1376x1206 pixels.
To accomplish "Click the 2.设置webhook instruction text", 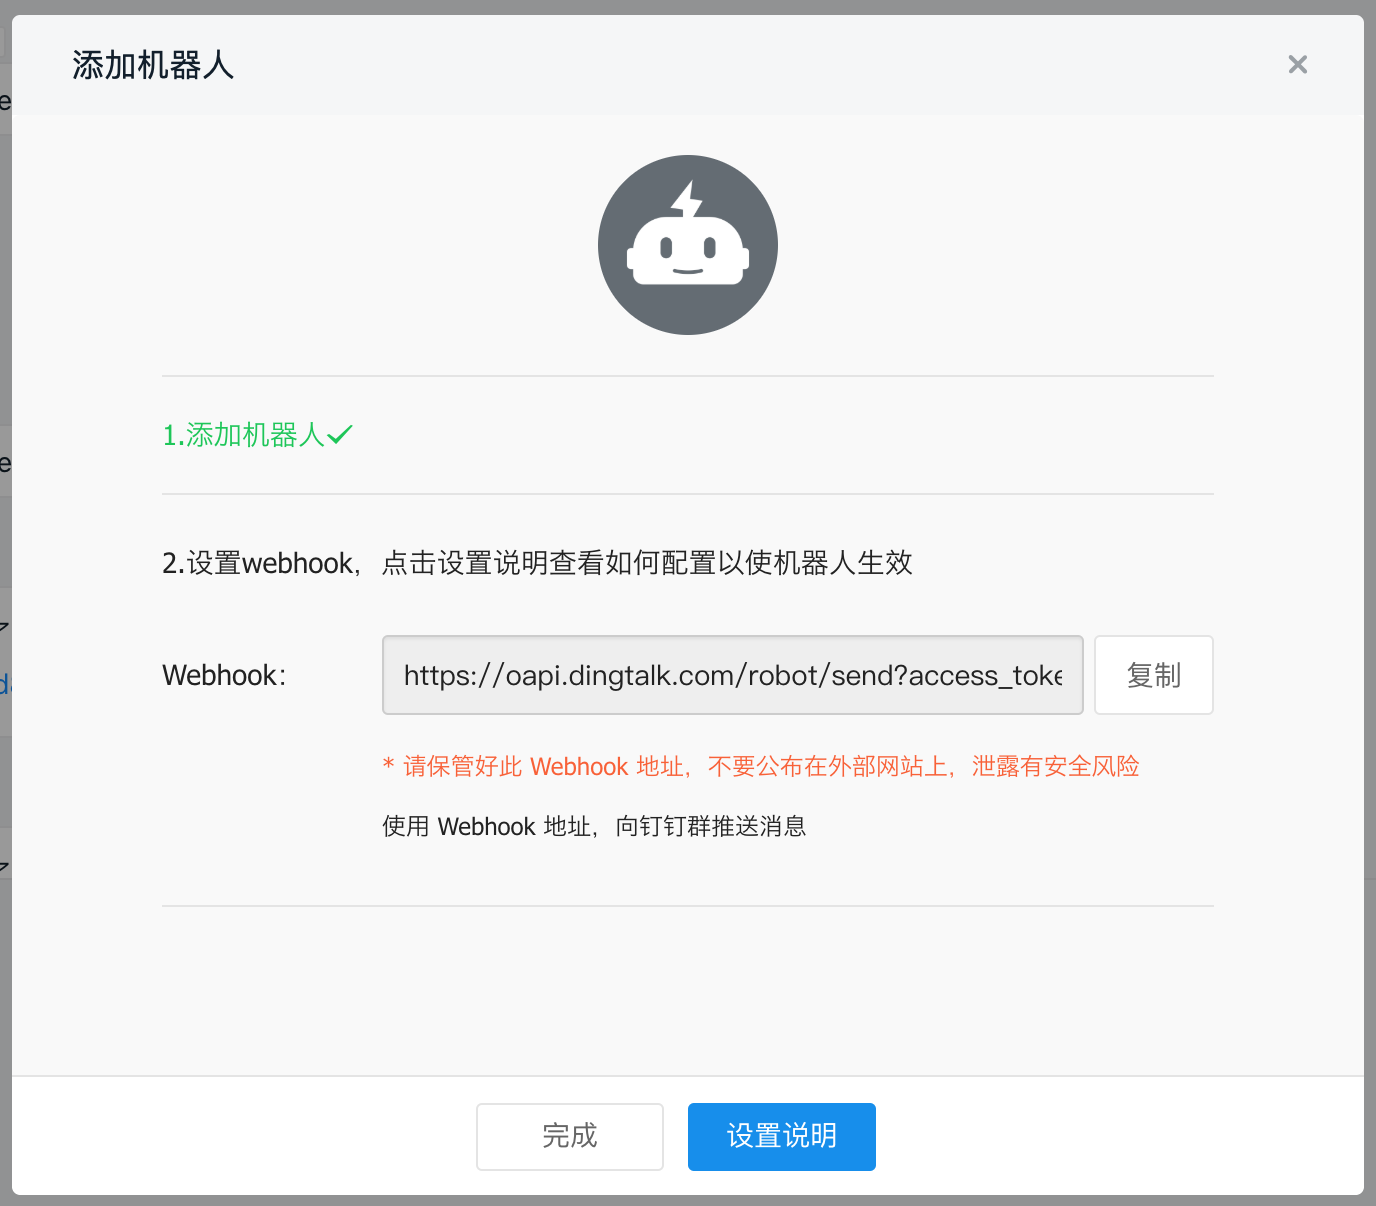I will point(537,563).
